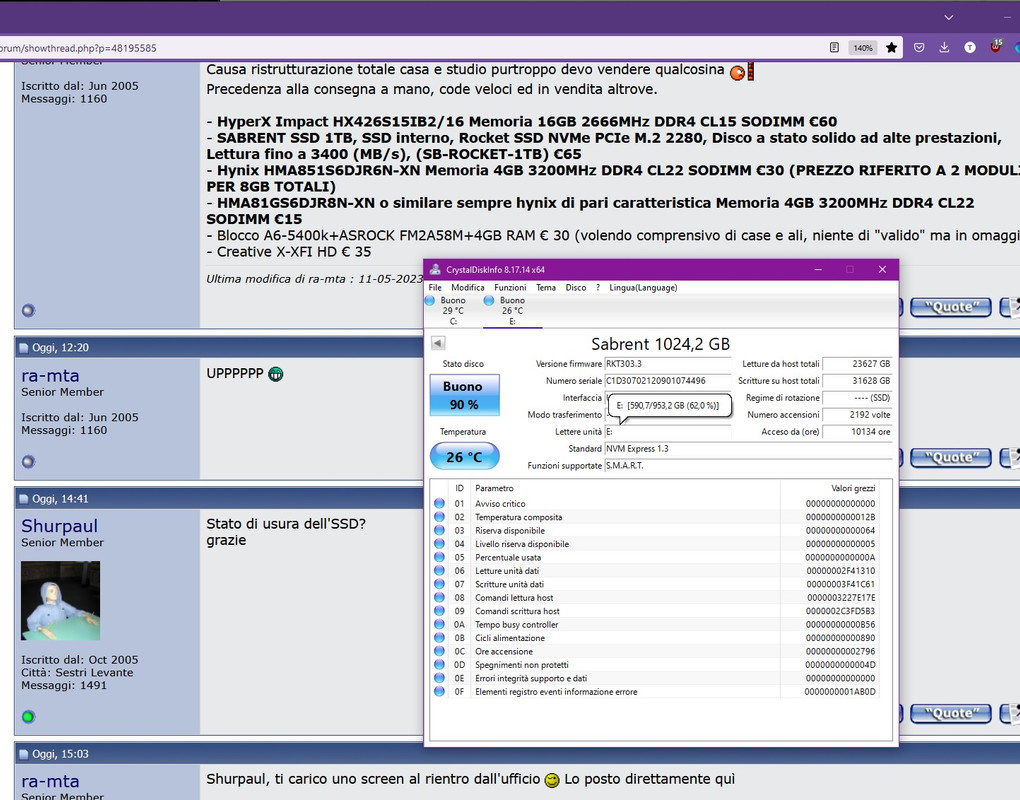Minimize the CrystalDiskInfo window
The image size is (1020, 800).
click(818, 269)
